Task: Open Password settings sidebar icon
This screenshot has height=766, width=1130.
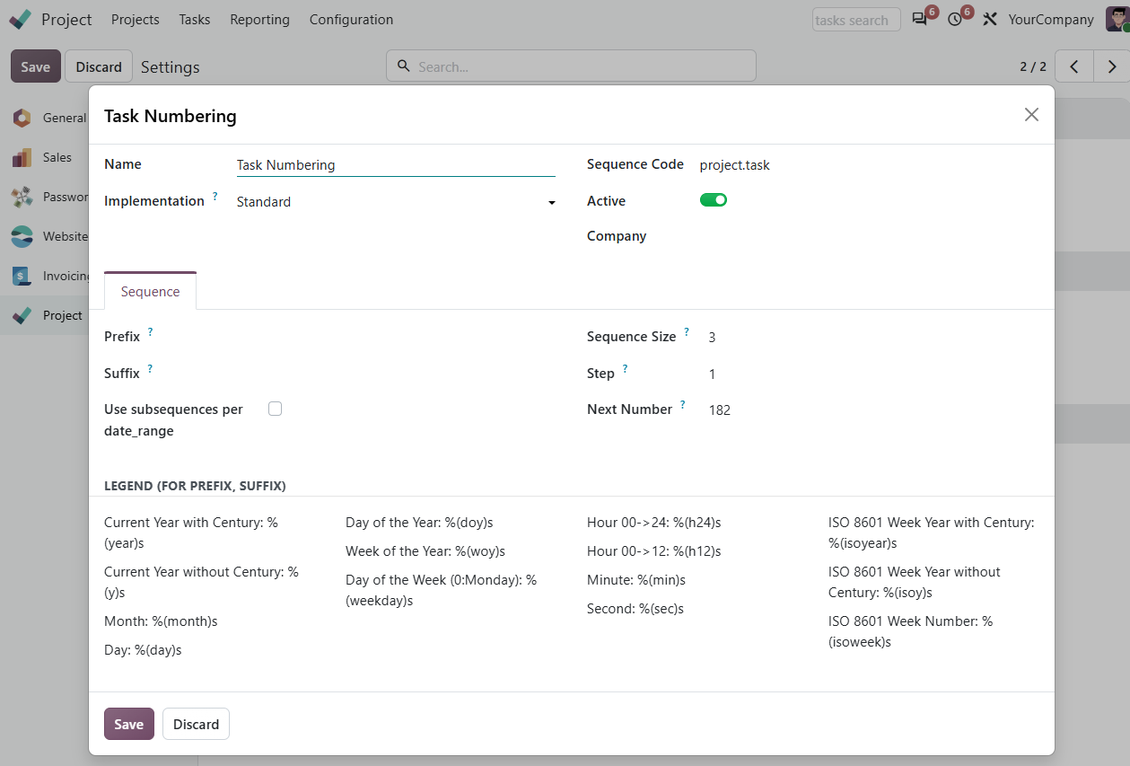Action: click(x=22, y=197)
